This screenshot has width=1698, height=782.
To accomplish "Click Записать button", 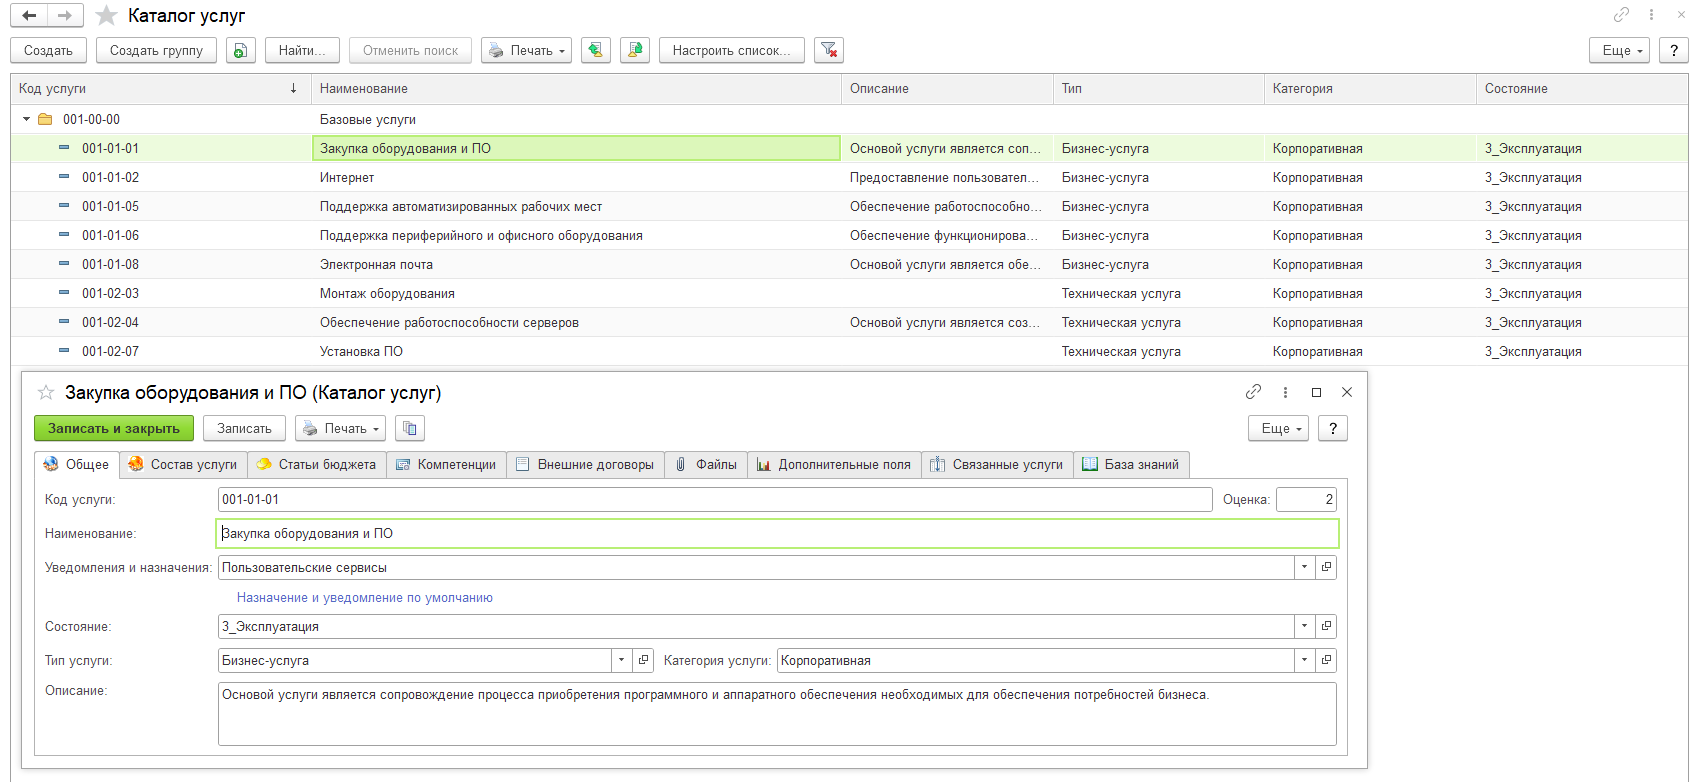I will click(x=245, y=428).
